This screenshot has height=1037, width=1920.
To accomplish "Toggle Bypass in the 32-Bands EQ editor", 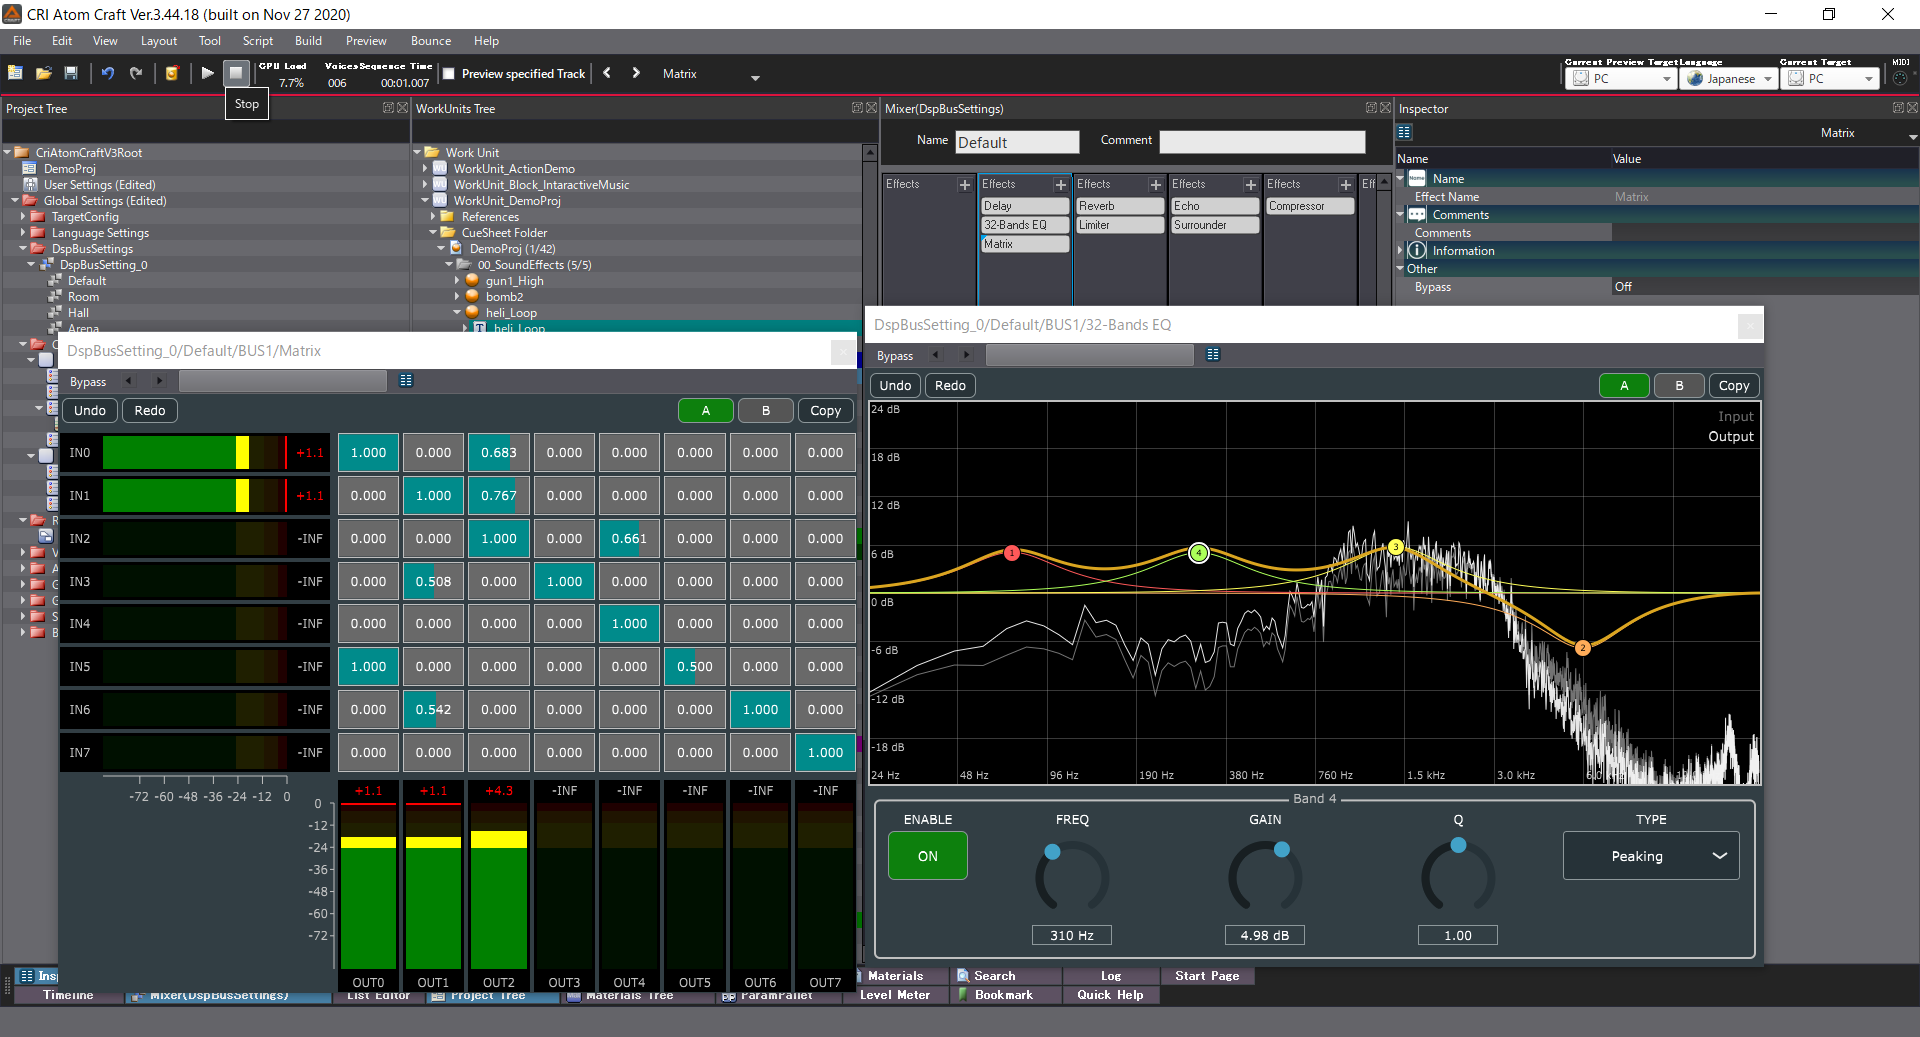I will [x=893, y=355].
